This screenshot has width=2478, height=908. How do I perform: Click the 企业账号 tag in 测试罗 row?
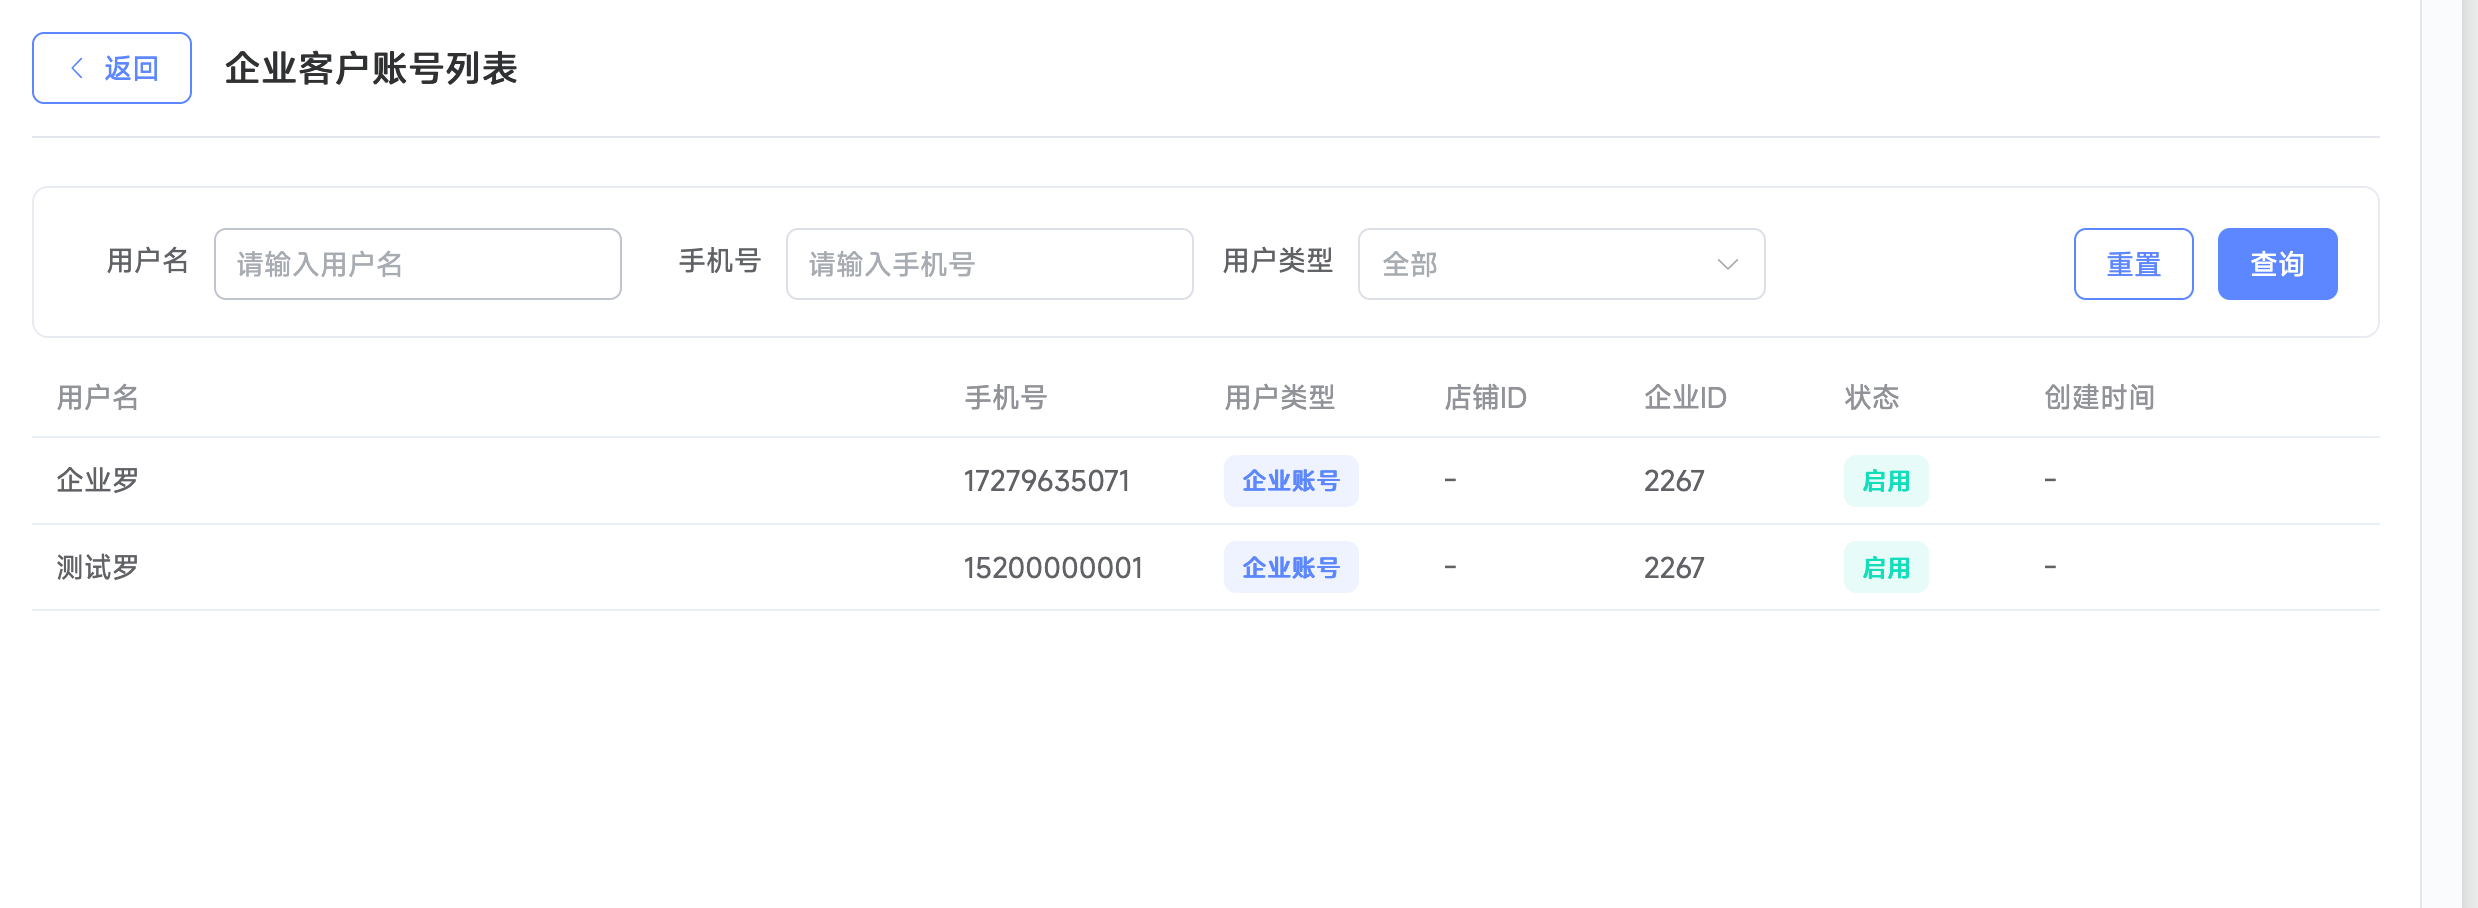pos(1290,568)
